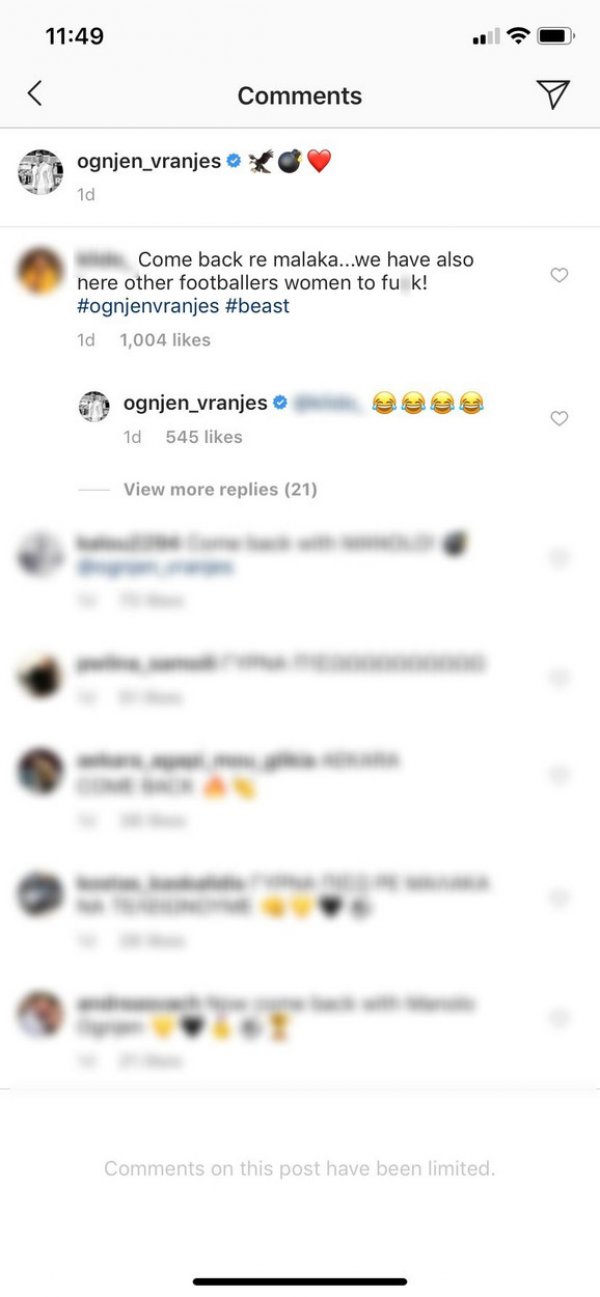Tap ognjen_vranjes username in the reply
Image resolution: width=600 pixels, height=1297 pixels.
(x=195, y=403)
